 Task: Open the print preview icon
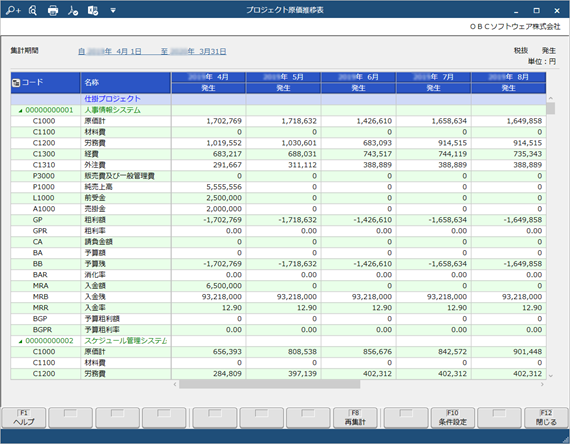pos(33,11)
